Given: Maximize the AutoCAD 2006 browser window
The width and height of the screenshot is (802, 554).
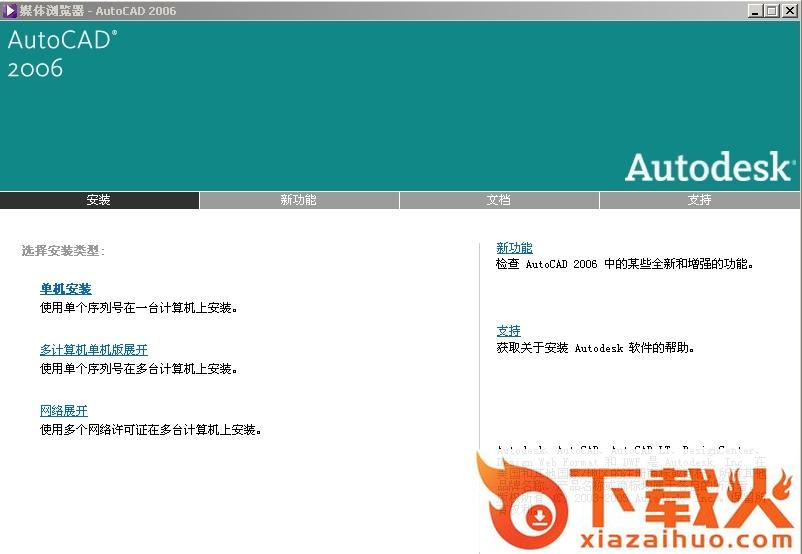Looking at the screenshot, I should [x=771, y=11].
